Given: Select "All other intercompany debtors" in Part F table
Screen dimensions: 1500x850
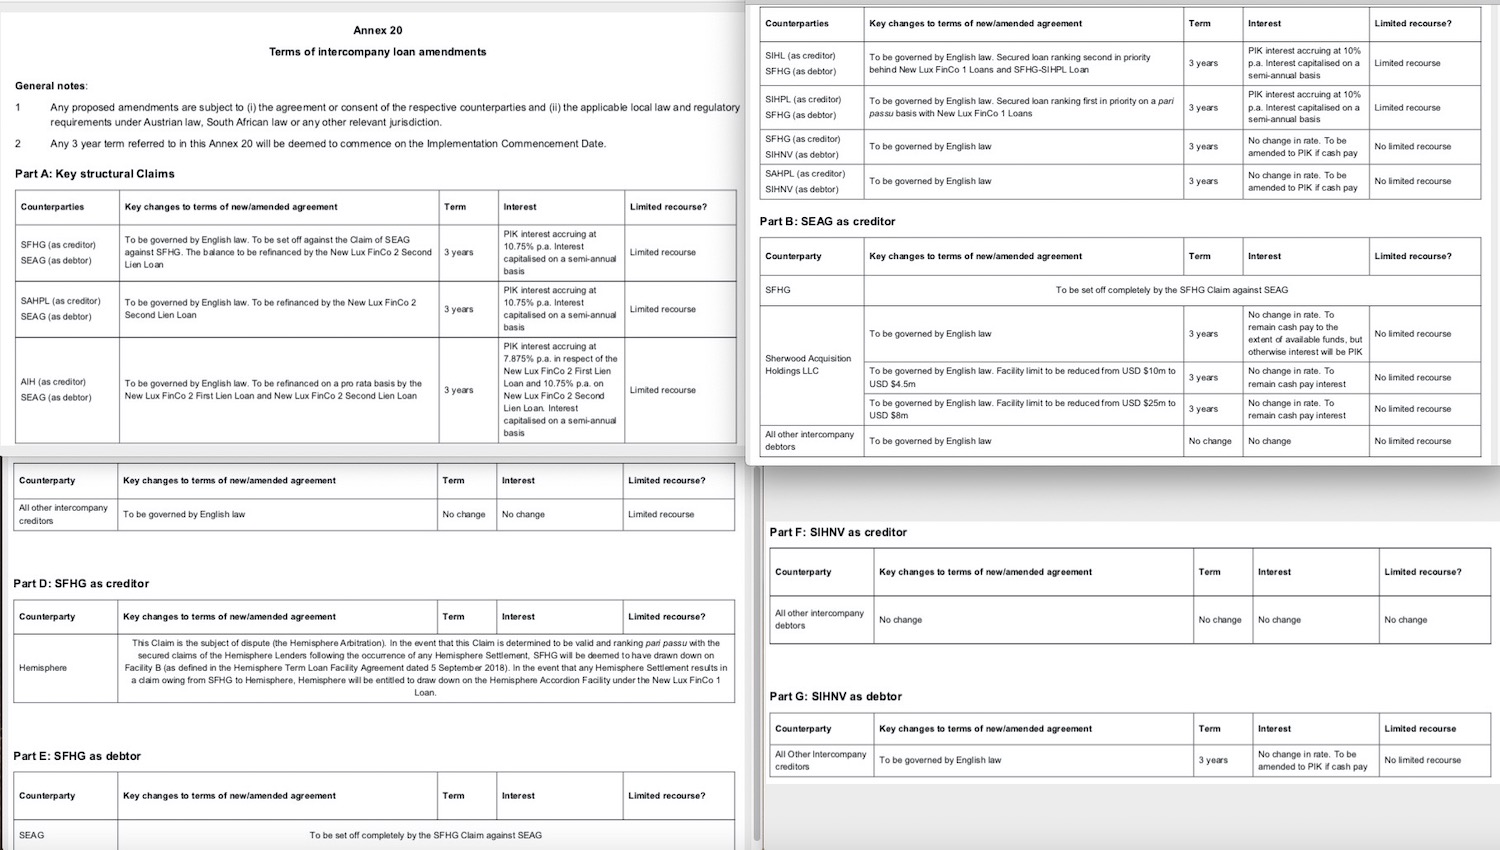Looking at the screenshot, I should point(821,620).
